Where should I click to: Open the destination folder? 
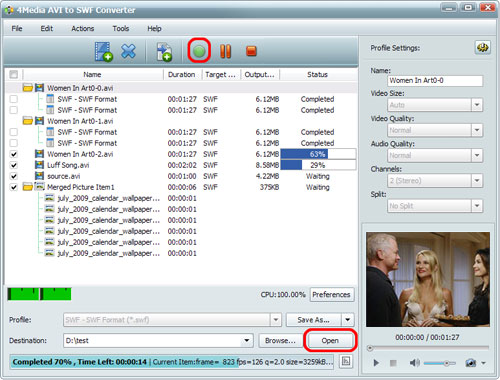[330, 341]
